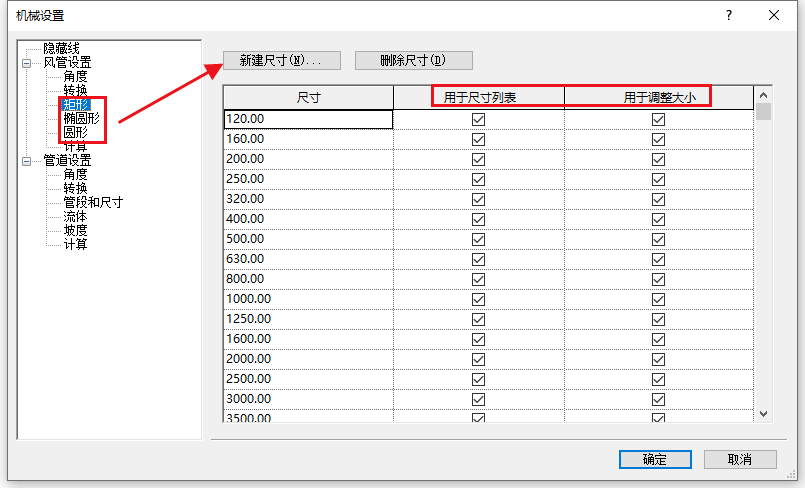The width and height of the screenshot is (805, 488).
Task: Select the 1000.00 size cell
Action: (x=309, y=299)
